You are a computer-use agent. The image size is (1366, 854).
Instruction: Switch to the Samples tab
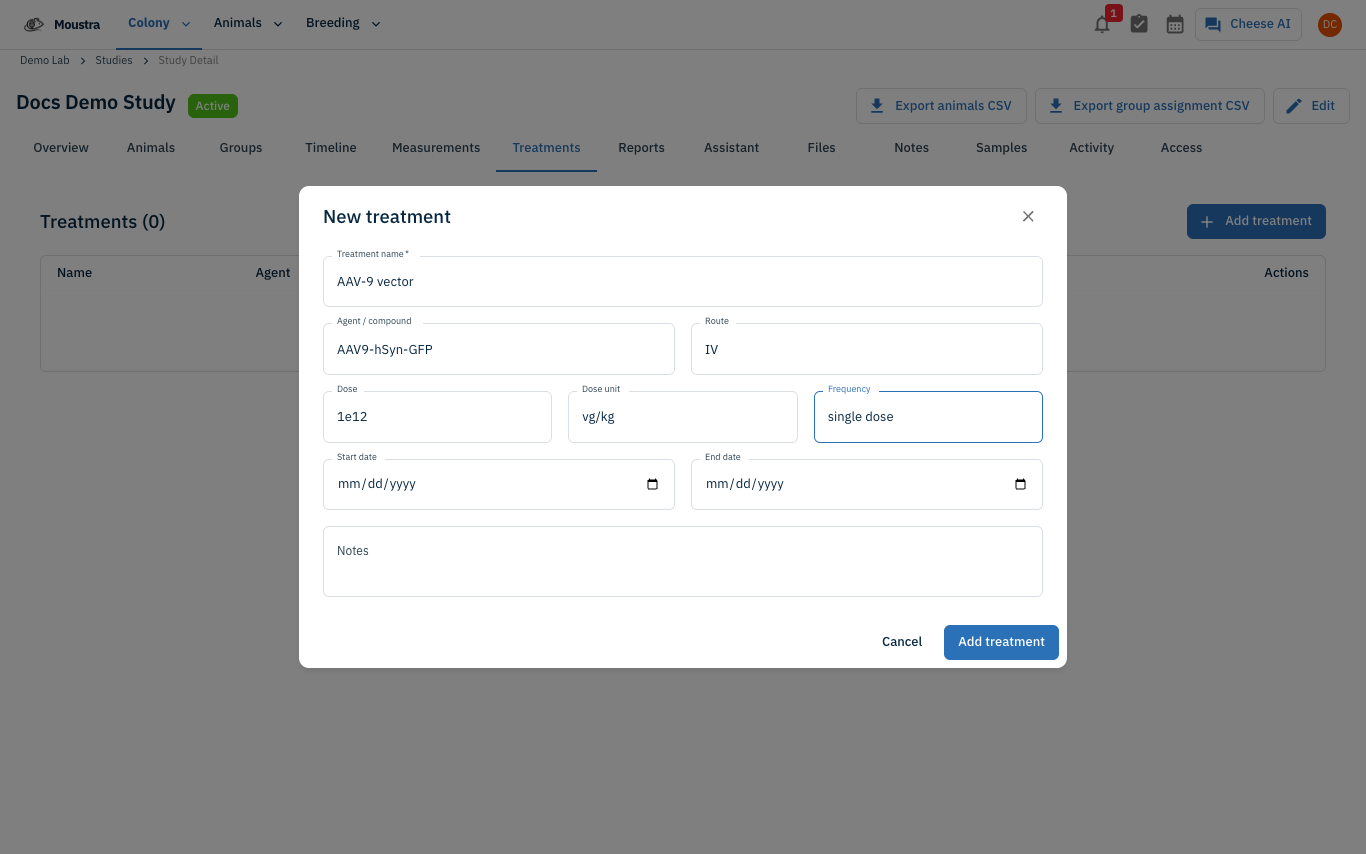[x=1001, y=148]
